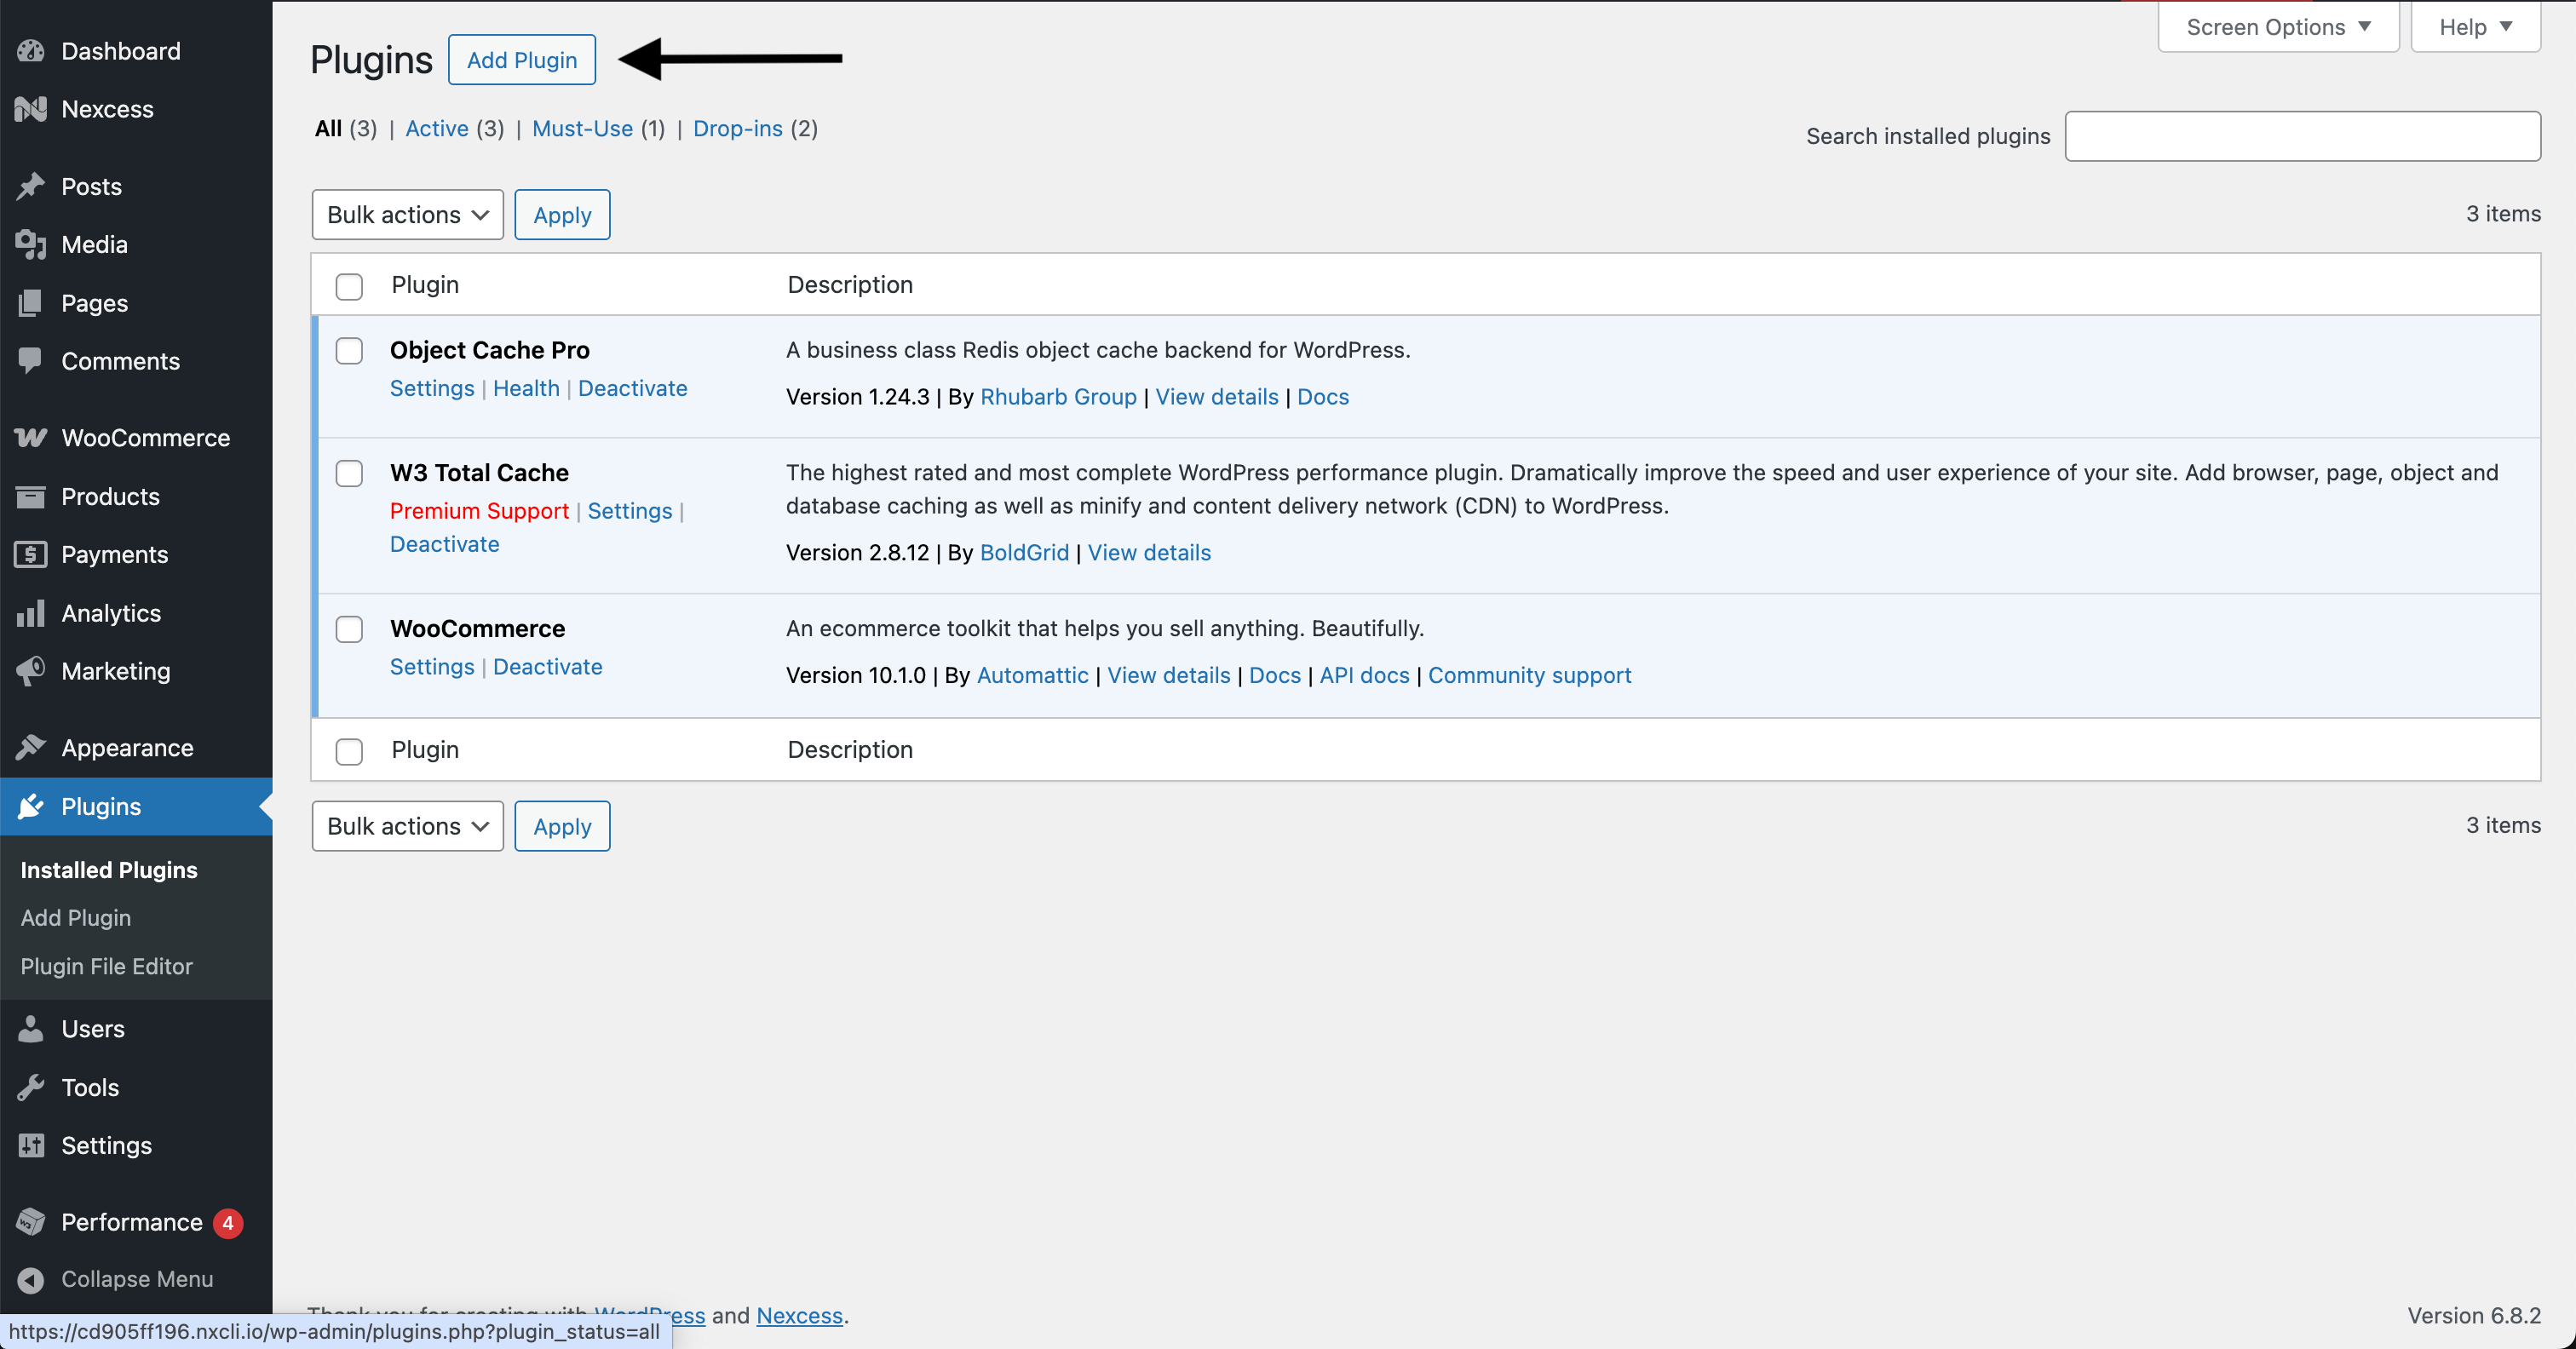View details for W3 Total Cache

pyautogui.click(x=1149, y=553)
